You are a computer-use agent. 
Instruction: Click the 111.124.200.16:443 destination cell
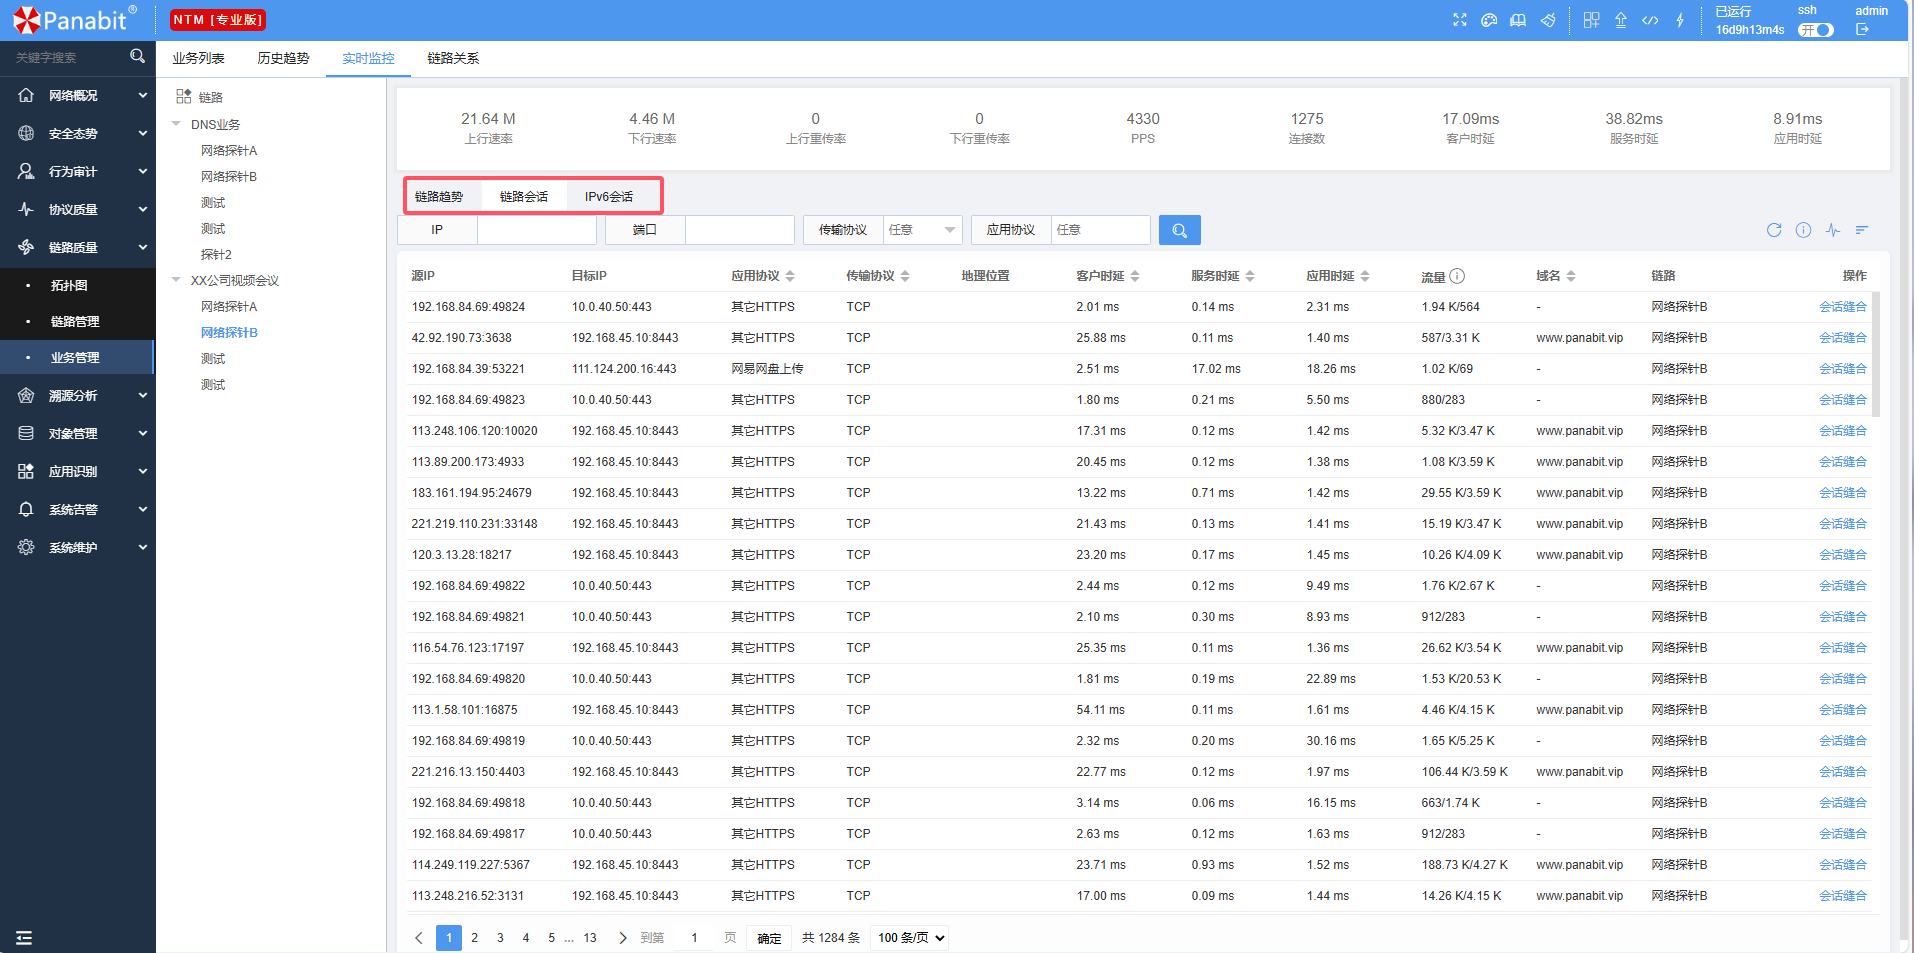click(x=624, y=369)
